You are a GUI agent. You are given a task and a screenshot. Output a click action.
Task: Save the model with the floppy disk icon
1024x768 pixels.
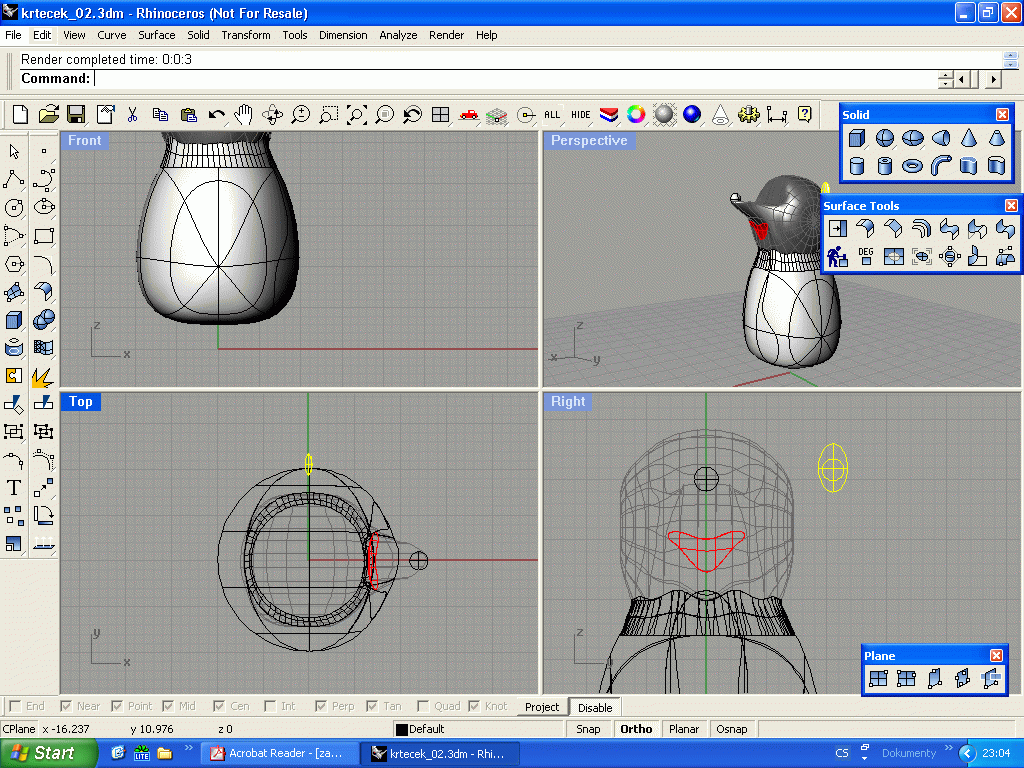click(x=76, y=115)
